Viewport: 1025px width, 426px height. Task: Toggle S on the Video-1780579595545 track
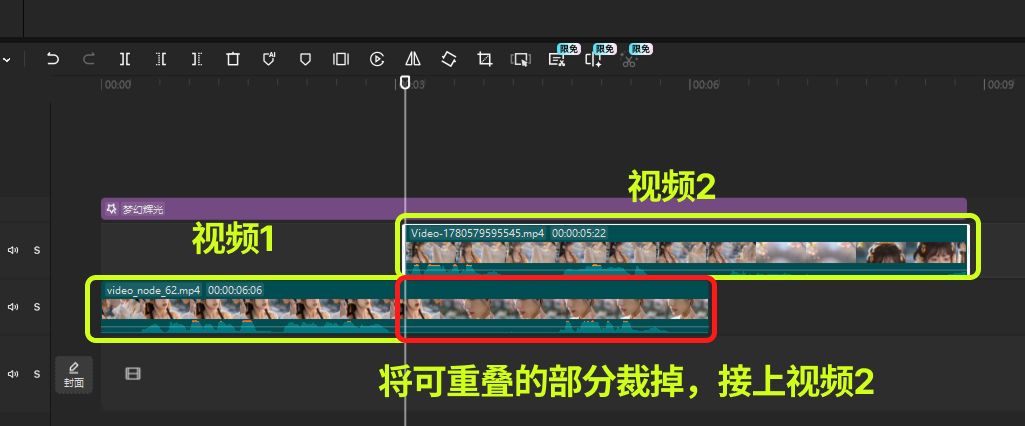click(x=37, y=250)
